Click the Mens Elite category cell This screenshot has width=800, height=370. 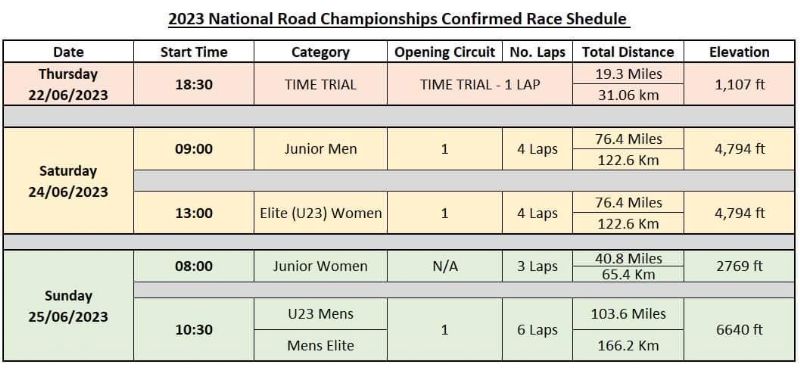pyautogui.click(x=320, y=345)
